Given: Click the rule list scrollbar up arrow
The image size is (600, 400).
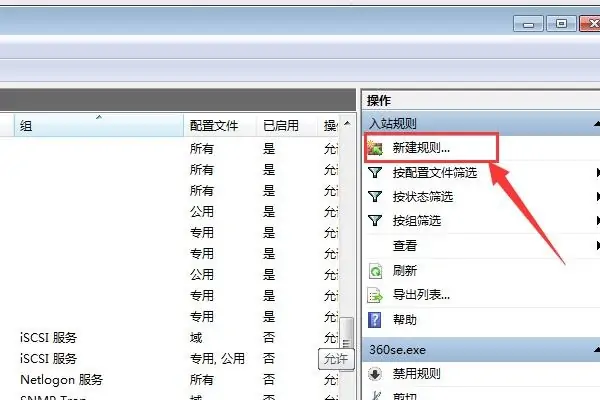Looking at the screenshot, I should [x=347, y=123].
